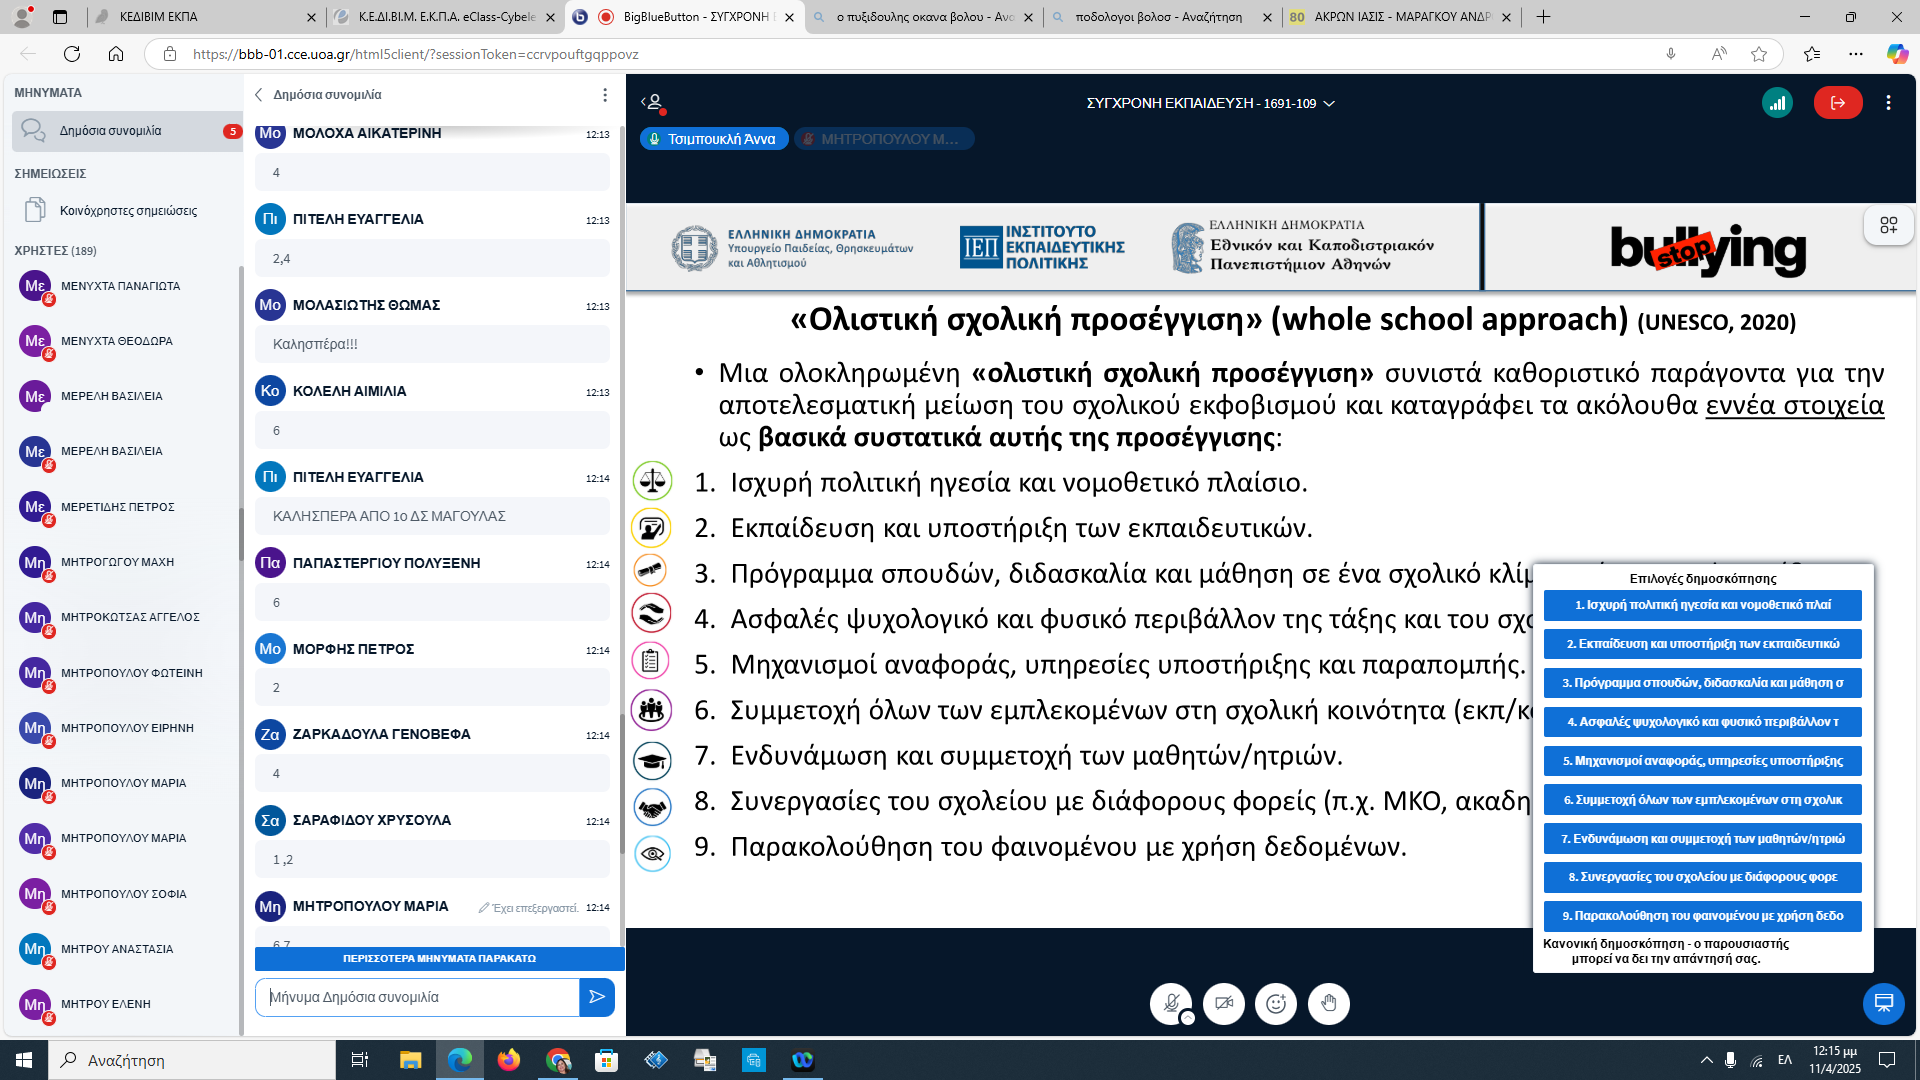Open Windows Start menu
Image resolution: width=1920 pixels, height=1080 pixels.
(x=24, y=1060)
